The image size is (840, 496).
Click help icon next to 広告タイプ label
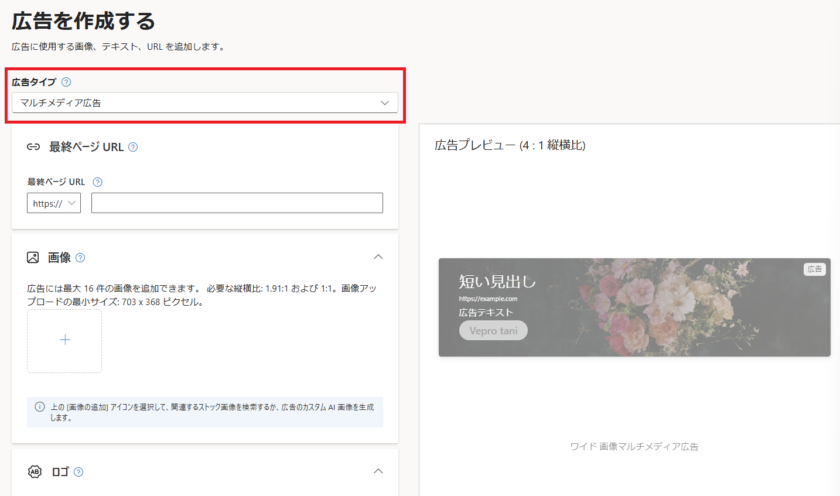click(x=66, y=83)
